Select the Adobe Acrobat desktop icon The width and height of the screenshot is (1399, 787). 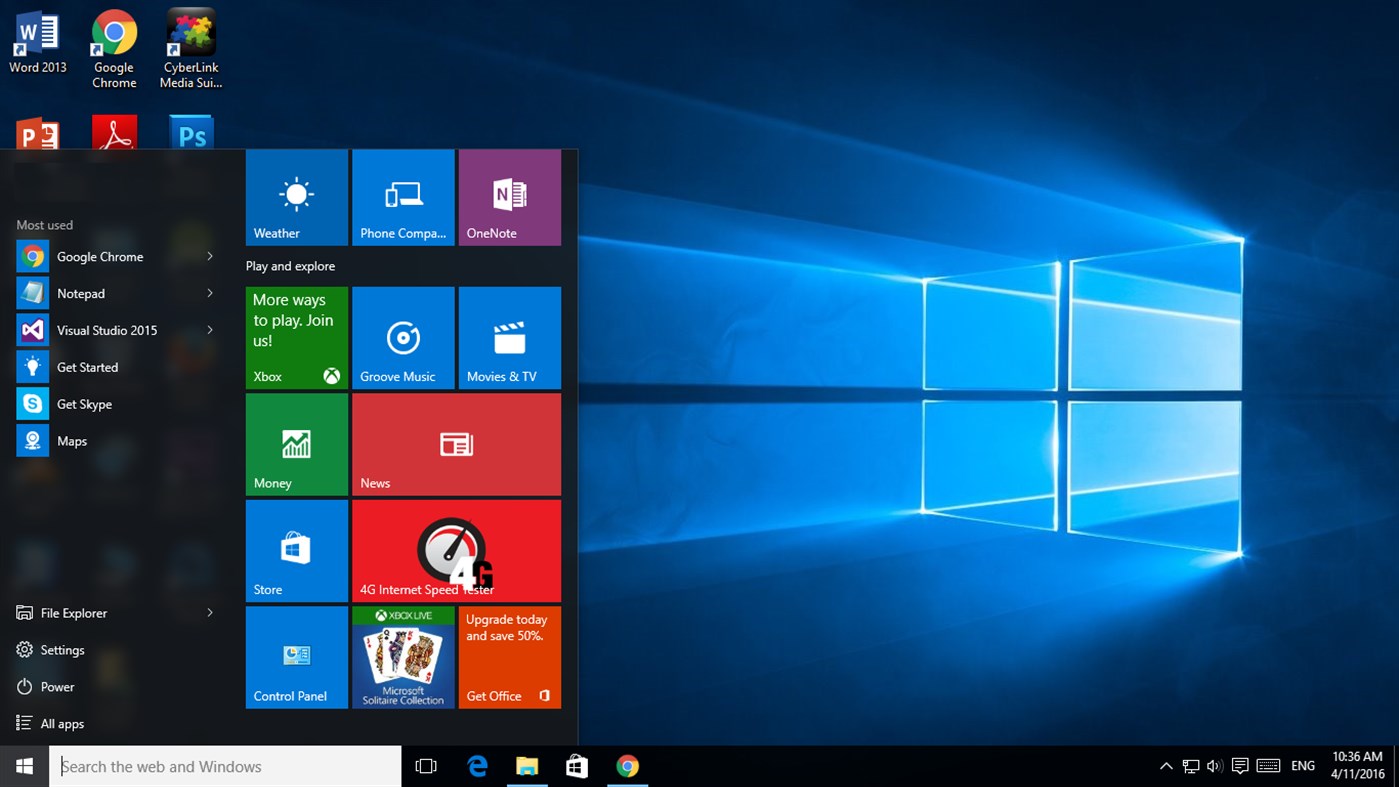(114, 133)
